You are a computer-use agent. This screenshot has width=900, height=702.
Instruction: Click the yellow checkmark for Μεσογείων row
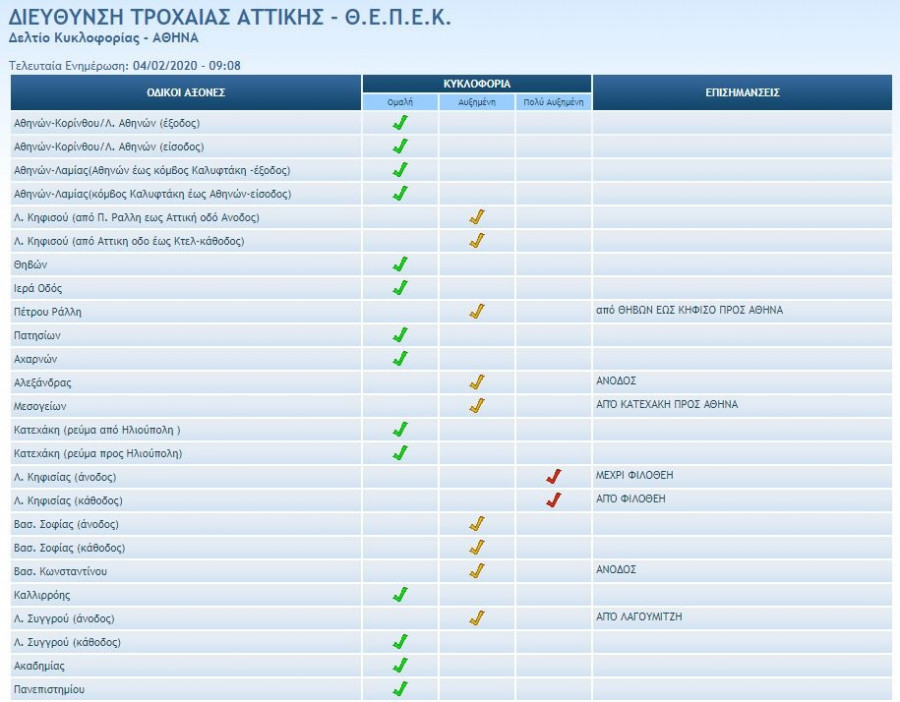tap(477, 405)
